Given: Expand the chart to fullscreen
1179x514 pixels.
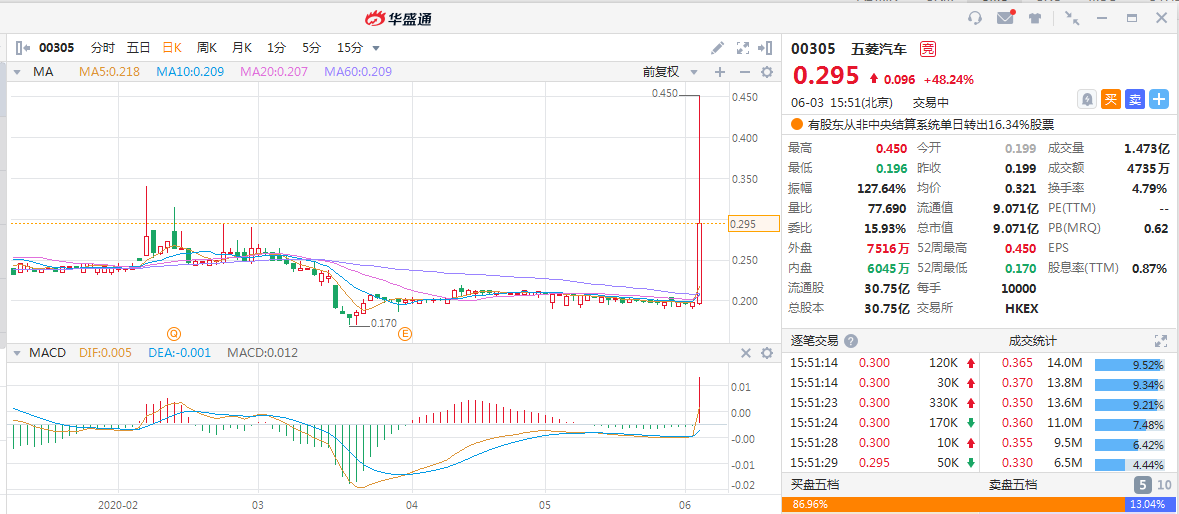Looking at the screenshot, I should [x=743, y=47].
